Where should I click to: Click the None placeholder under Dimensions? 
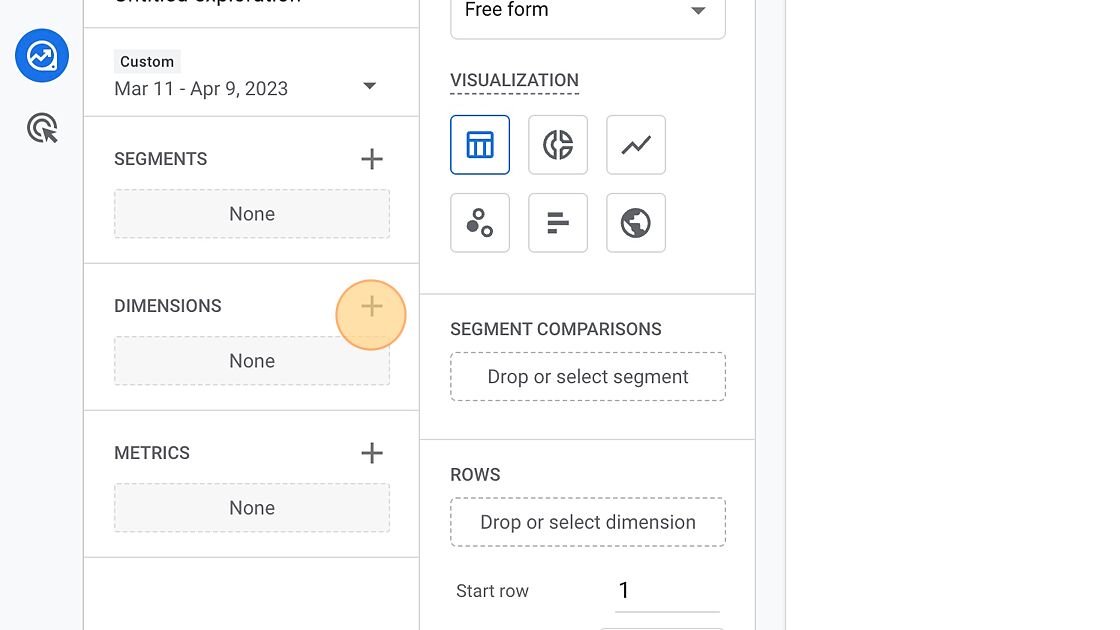click(252, 361)
